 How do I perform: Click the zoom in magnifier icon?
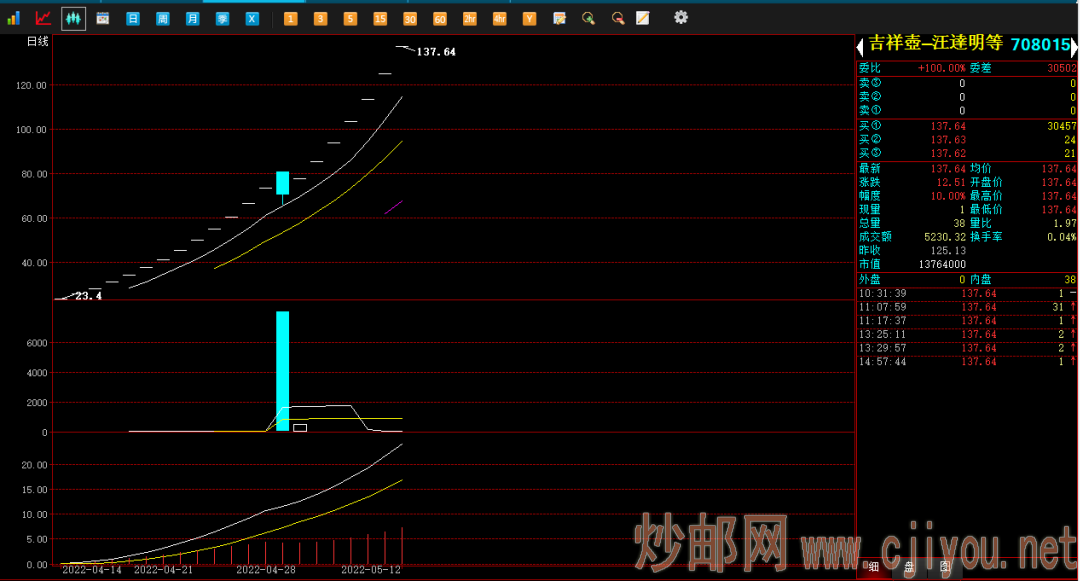589,18
